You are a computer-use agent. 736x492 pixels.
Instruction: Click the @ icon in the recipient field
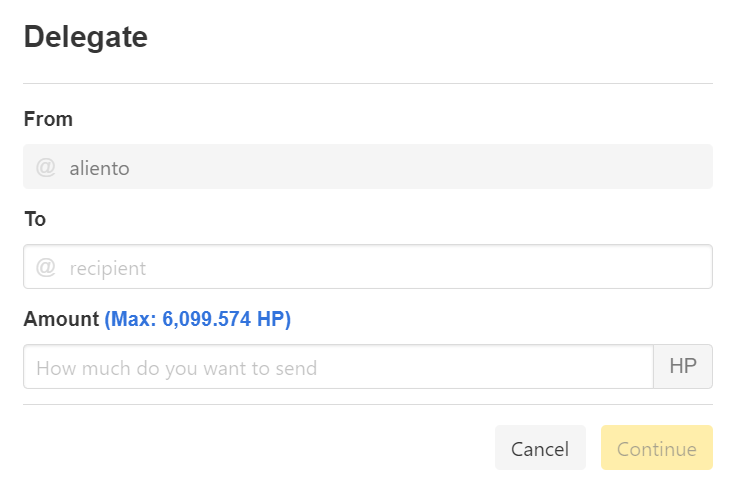[x=46, y=267]
